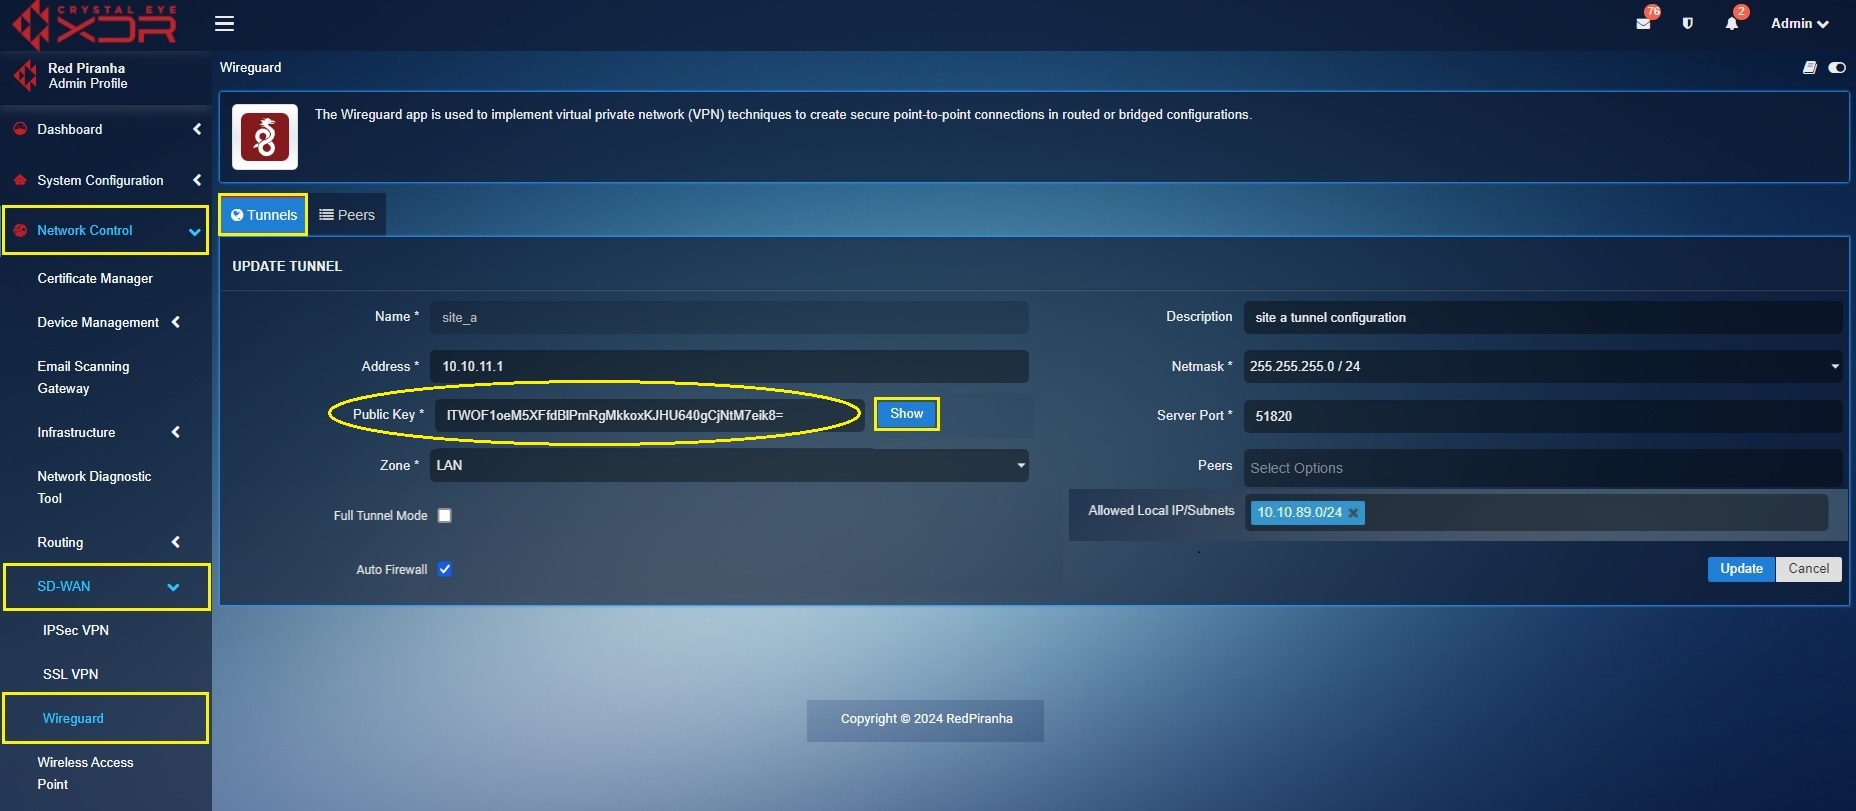Enable Full Tunnel Mode checkbox
1856x811 pixels.
445,515
